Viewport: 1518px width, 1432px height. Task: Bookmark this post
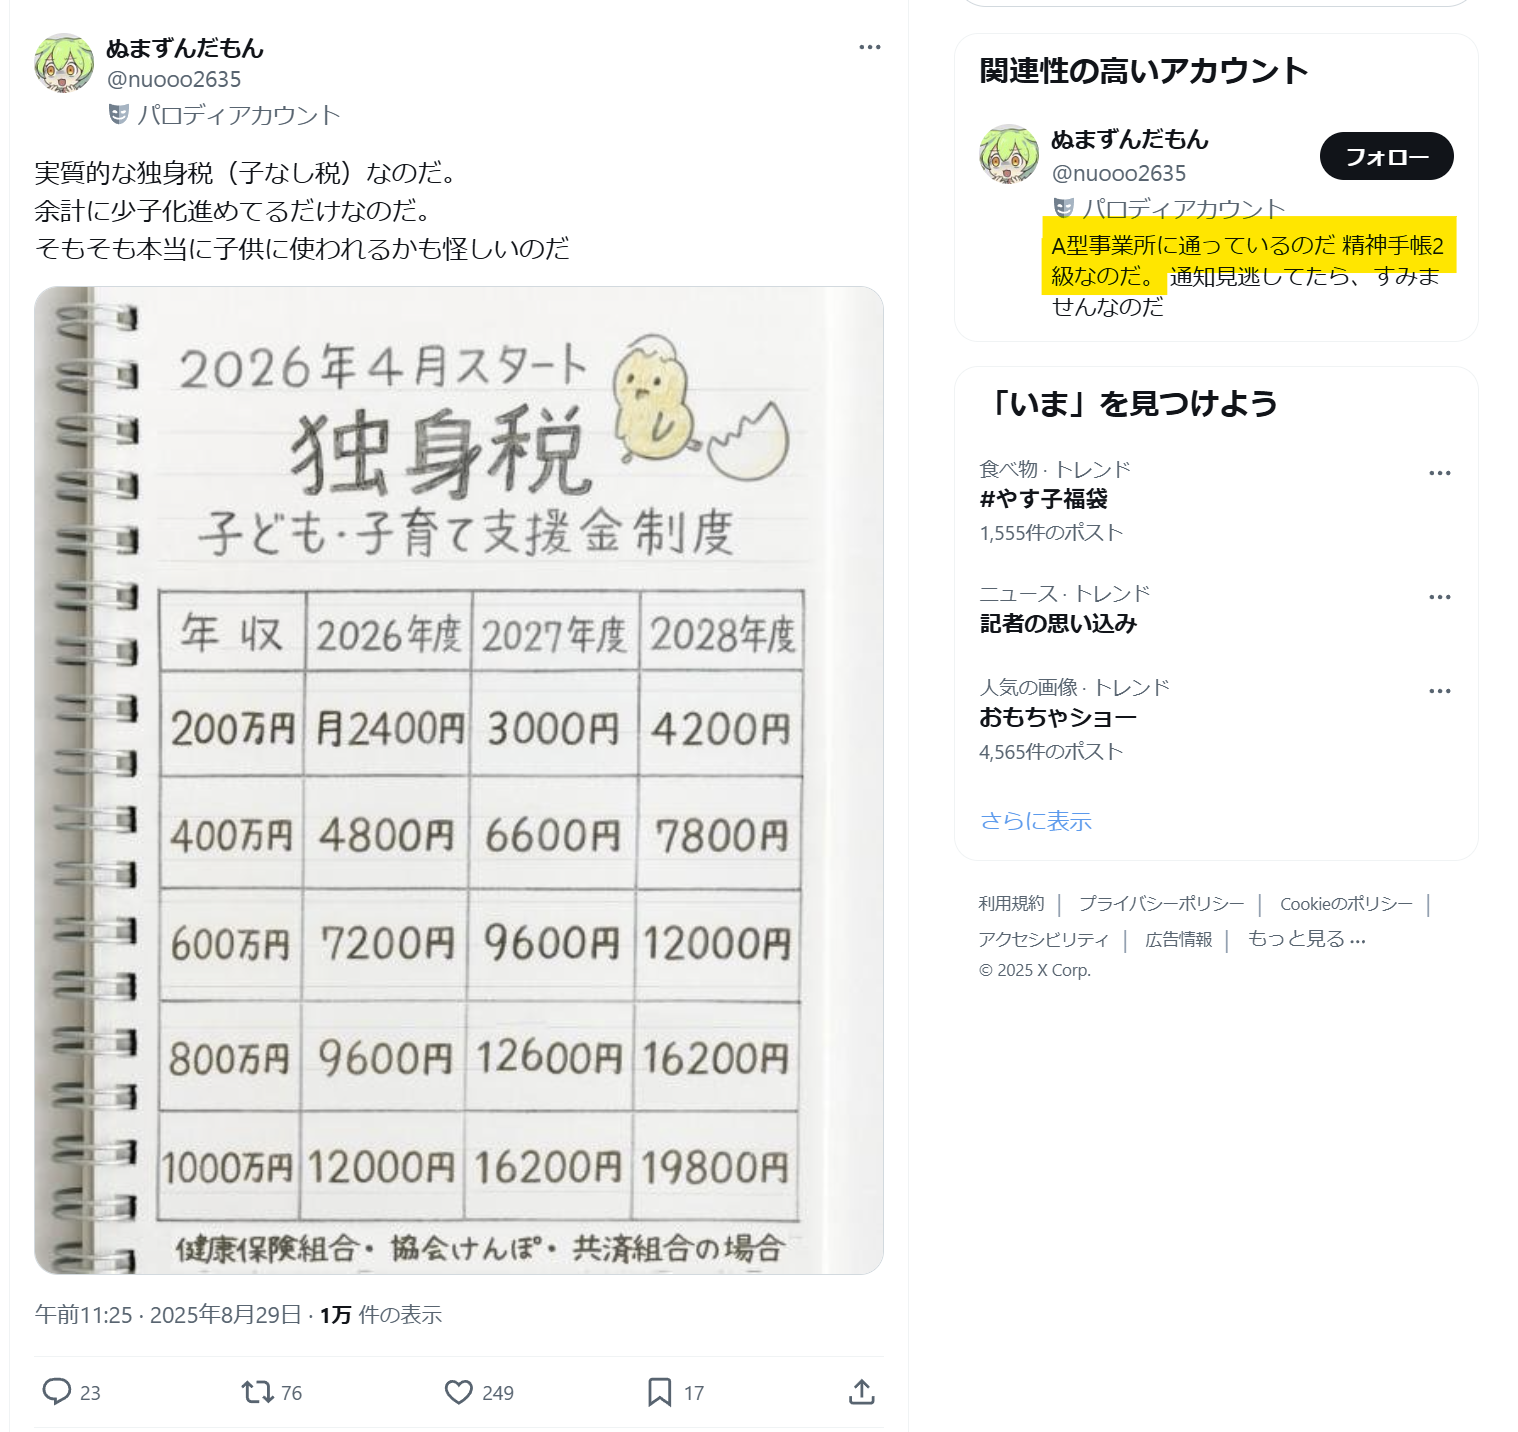pos(660,1392)
